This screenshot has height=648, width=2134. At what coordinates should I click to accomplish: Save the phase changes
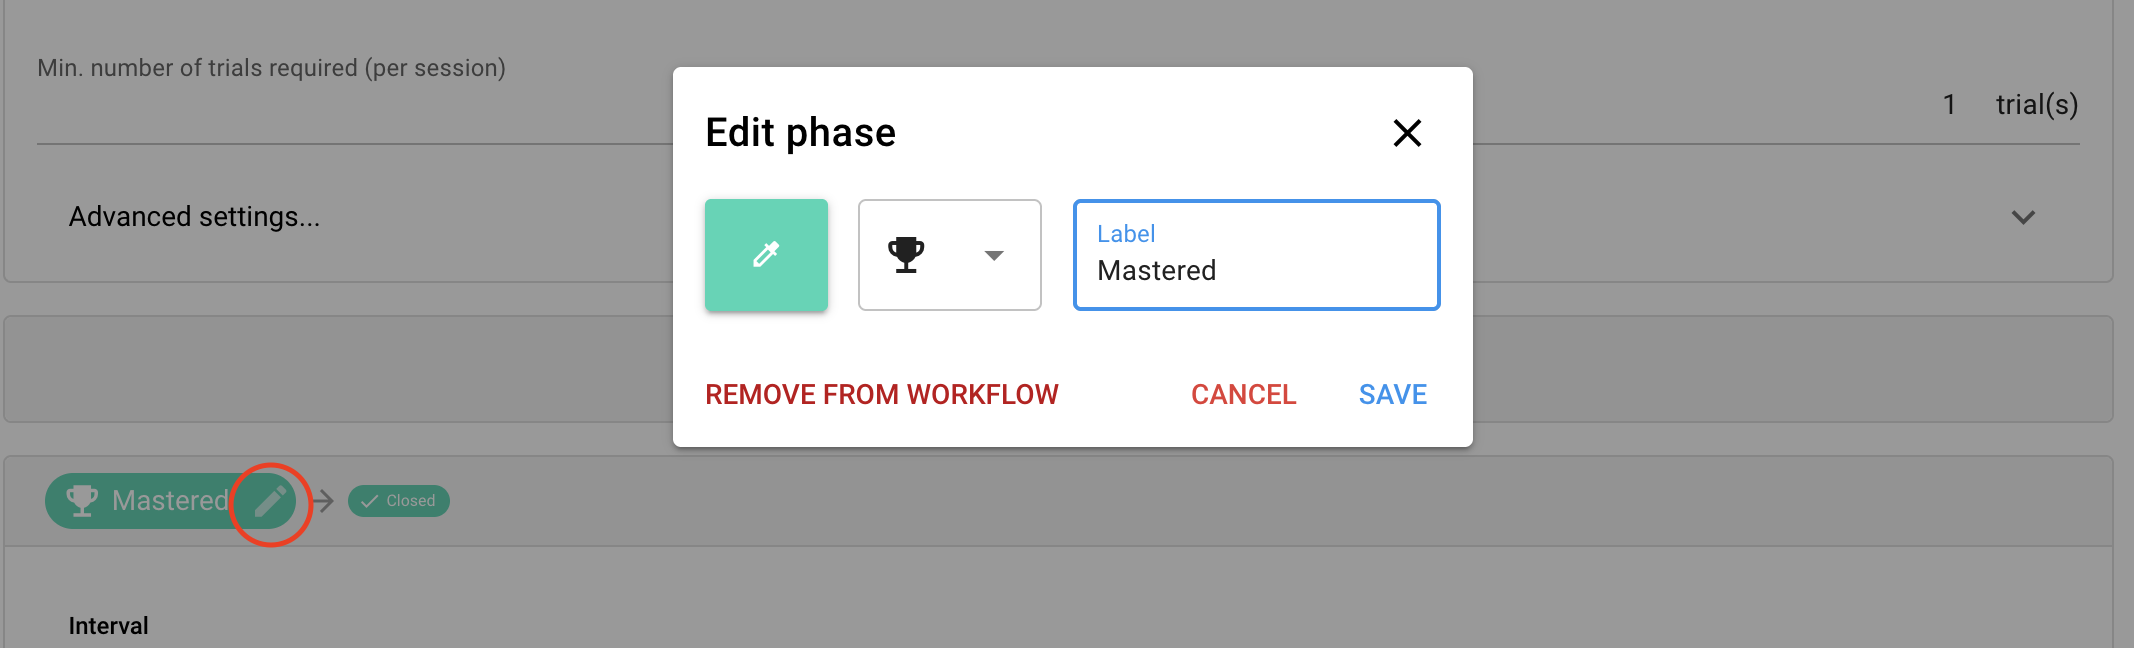tap(1392, 395)
